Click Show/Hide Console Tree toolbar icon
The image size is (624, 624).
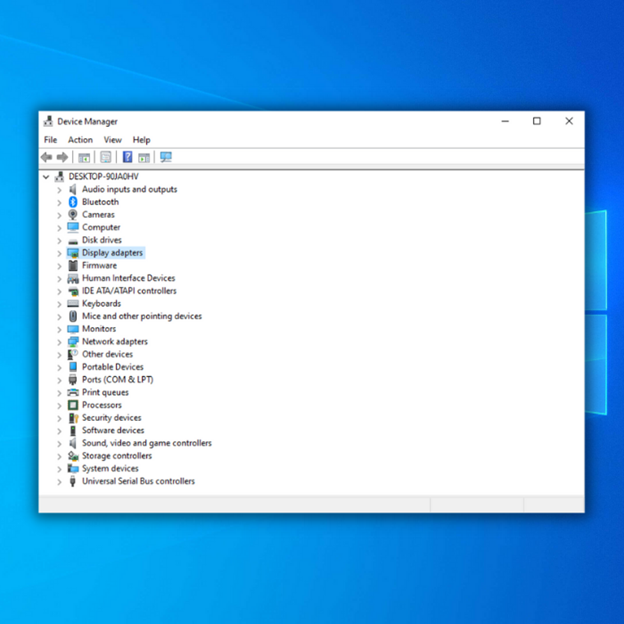[x=84, y=158]
